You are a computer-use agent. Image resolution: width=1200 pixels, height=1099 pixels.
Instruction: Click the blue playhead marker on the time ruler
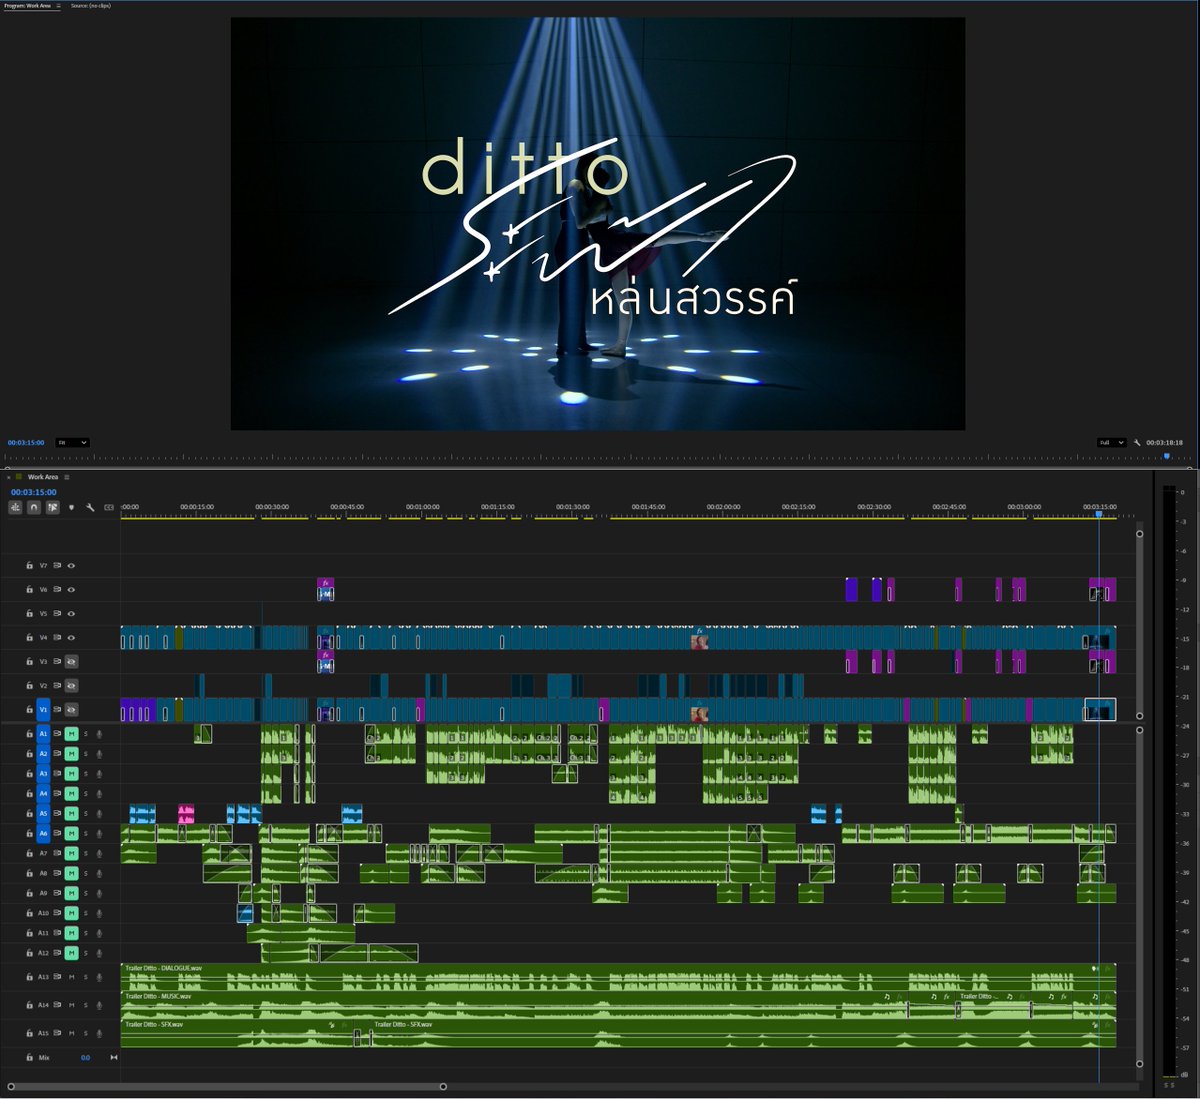(x=1100, y=511)
